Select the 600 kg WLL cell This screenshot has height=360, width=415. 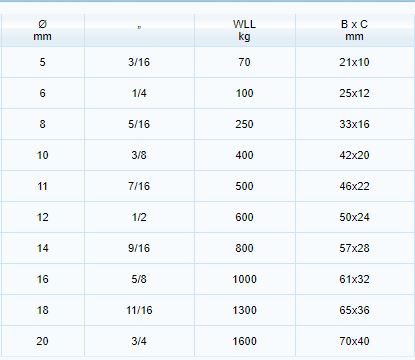click(245, 217)
